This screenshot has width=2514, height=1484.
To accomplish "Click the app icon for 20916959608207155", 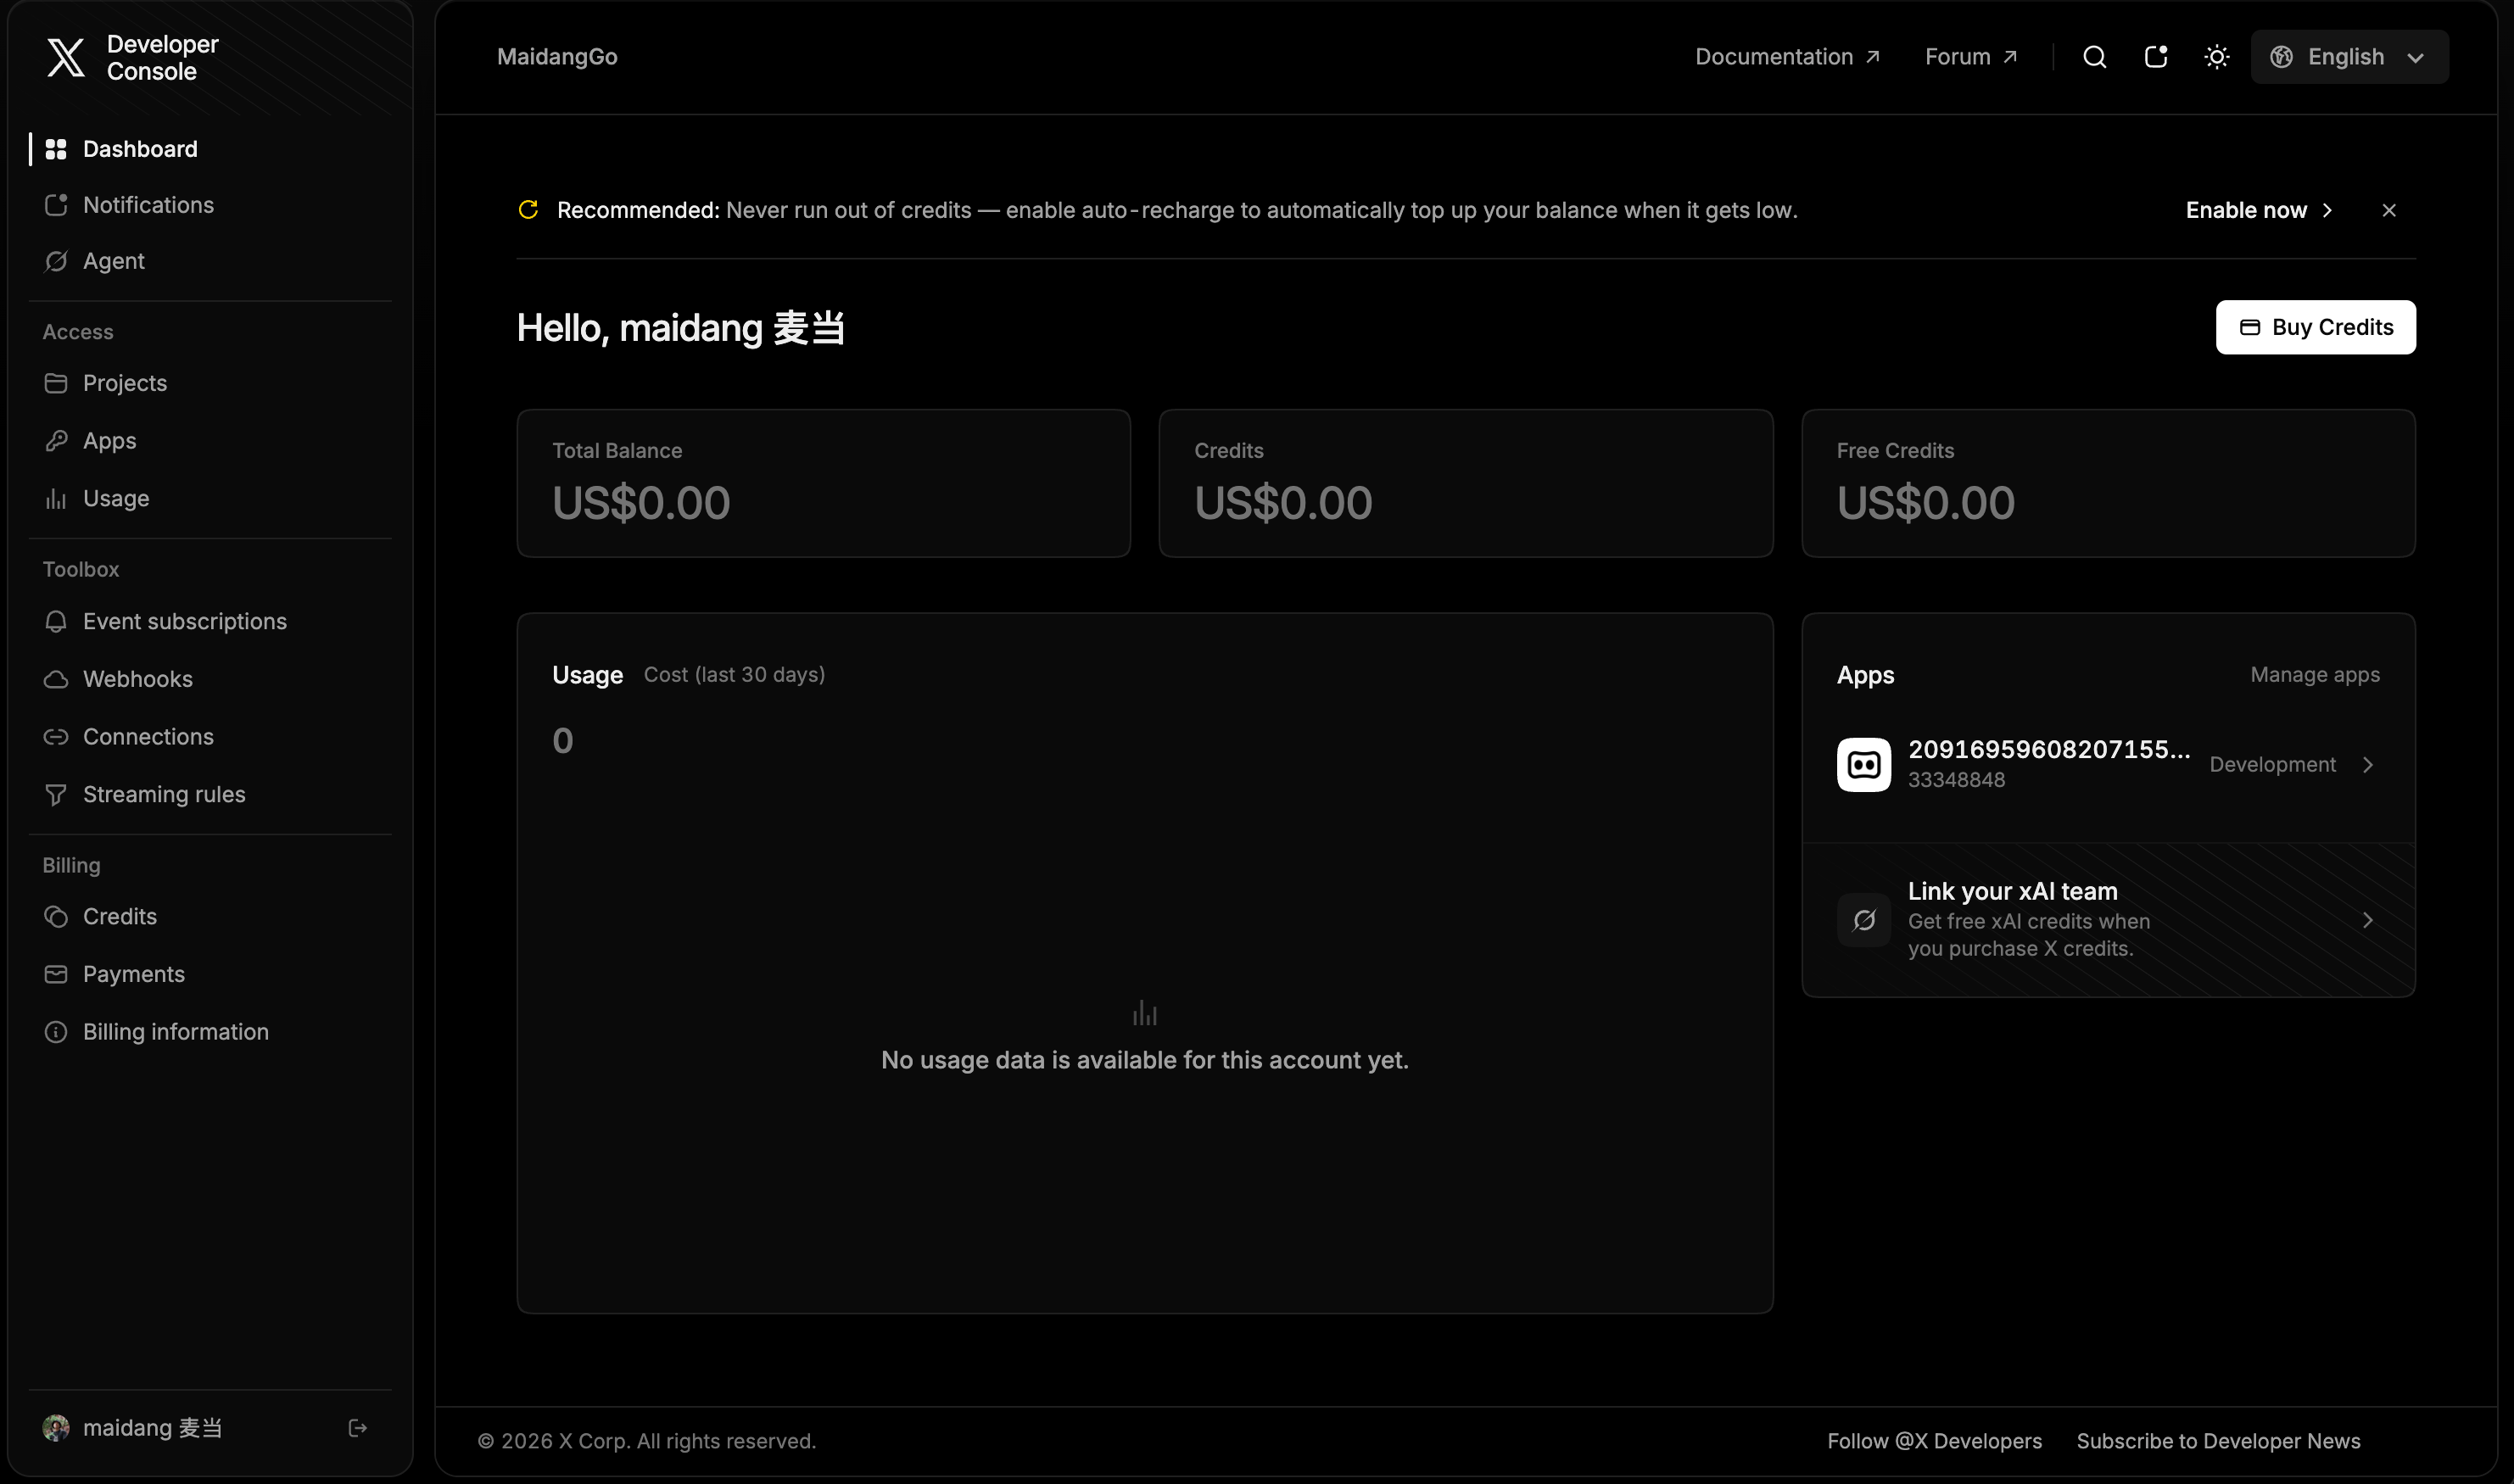I will point(1864,765).
